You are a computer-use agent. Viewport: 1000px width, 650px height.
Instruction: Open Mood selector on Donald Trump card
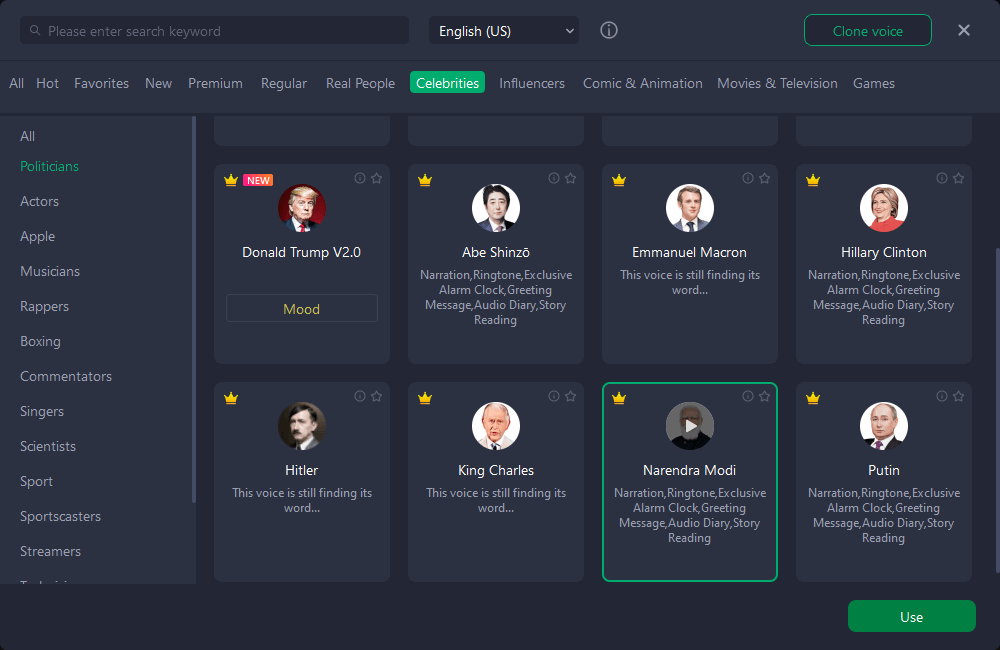point(302,309)
